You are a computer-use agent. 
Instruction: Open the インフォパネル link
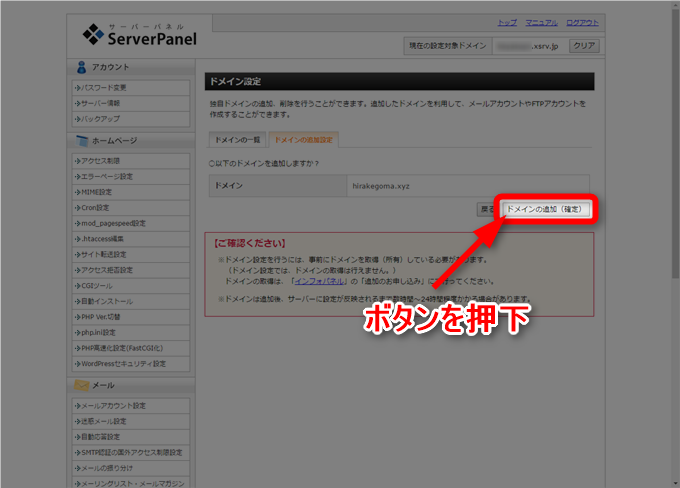[x=319, y=281]
